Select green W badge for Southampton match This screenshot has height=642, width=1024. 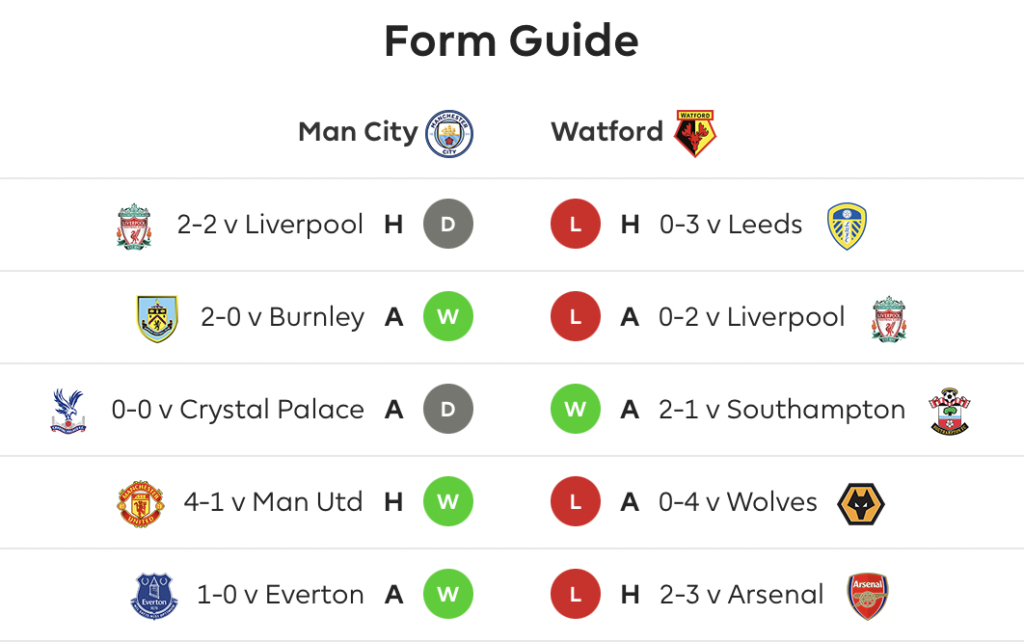[575, 409]
